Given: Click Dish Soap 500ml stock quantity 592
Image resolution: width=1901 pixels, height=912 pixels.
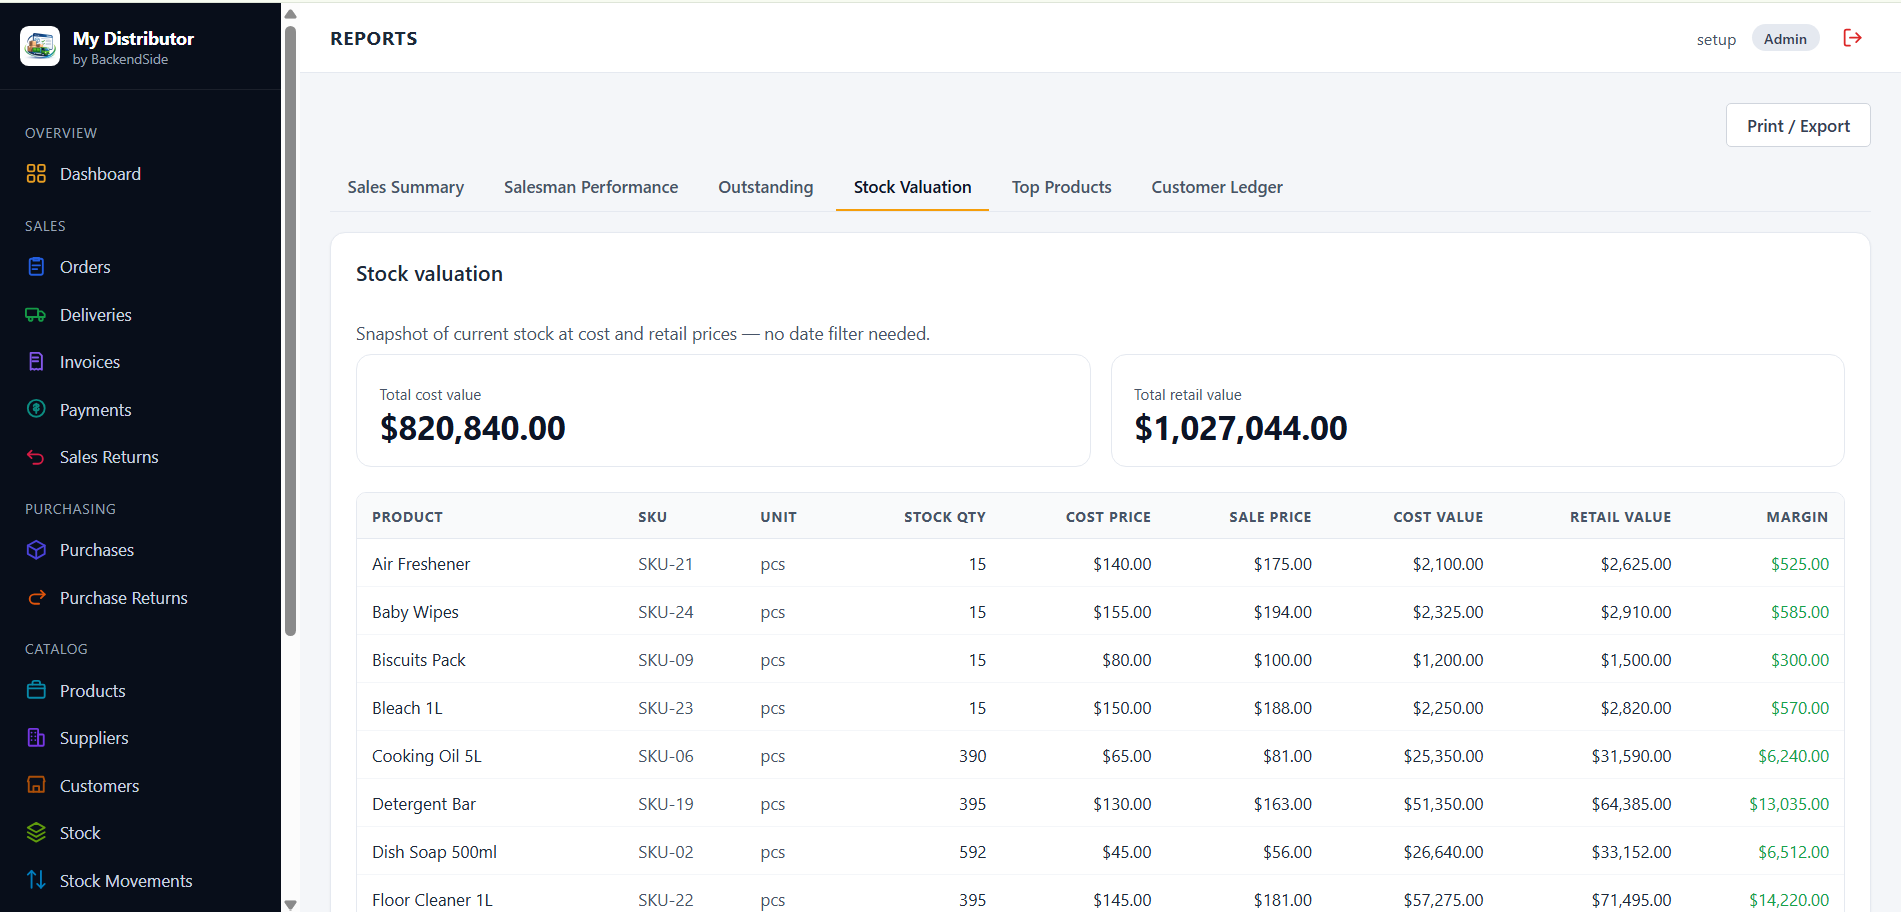Looking at the screenshot, I should (x=972, y=852).
